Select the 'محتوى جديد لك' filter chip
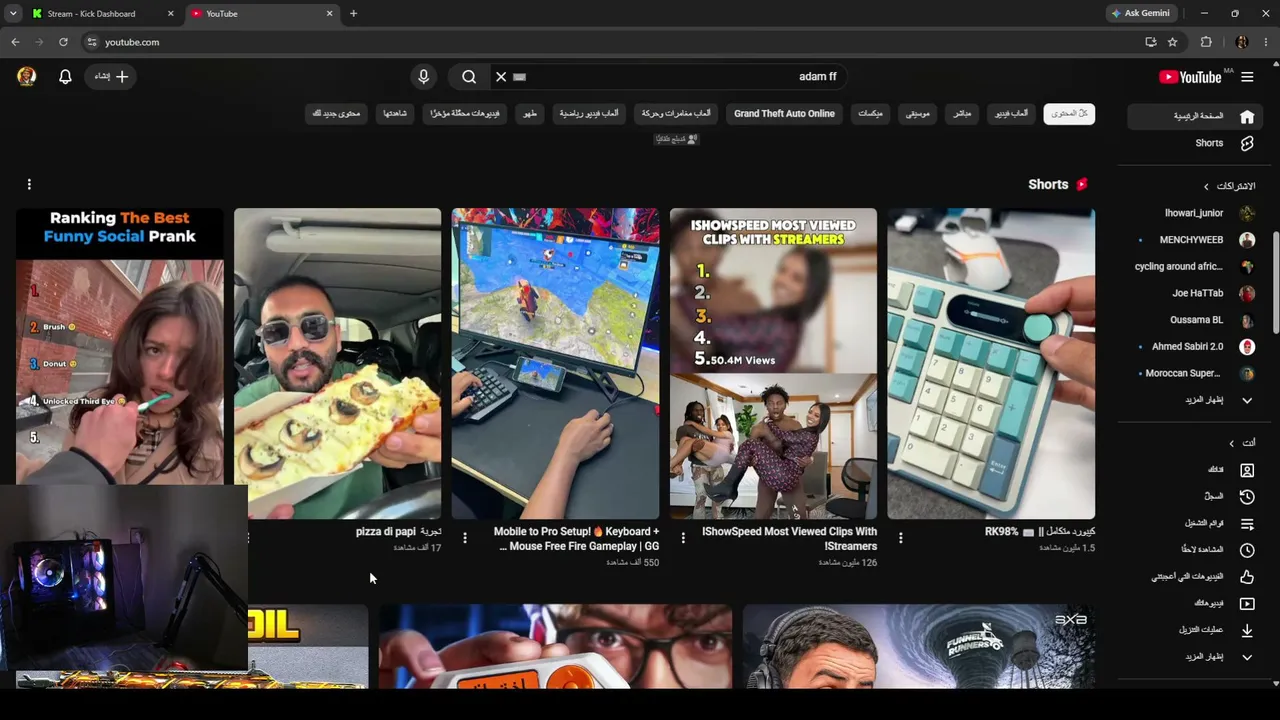The width and height of the screenshot is (1280, 720). click(x=336, y=114)
